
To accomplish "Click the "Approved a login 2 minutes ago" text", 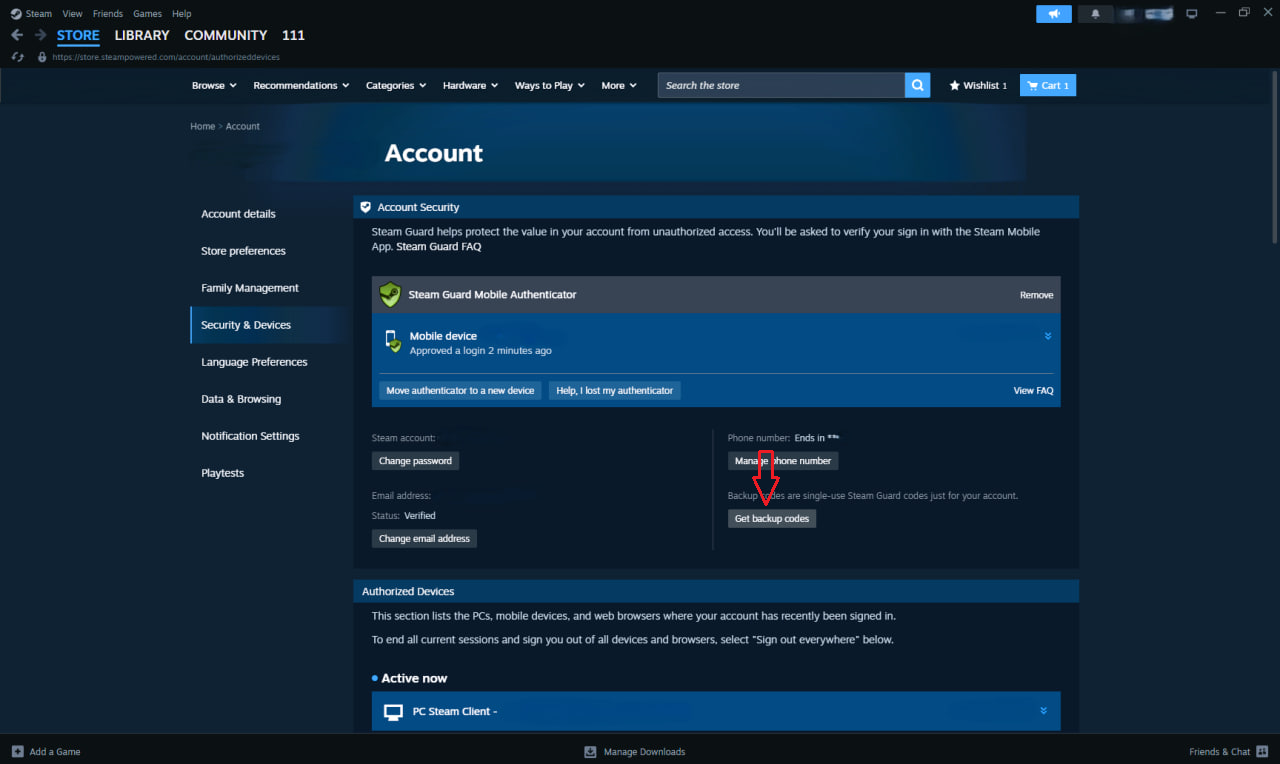I will click(x=480, y=351).
